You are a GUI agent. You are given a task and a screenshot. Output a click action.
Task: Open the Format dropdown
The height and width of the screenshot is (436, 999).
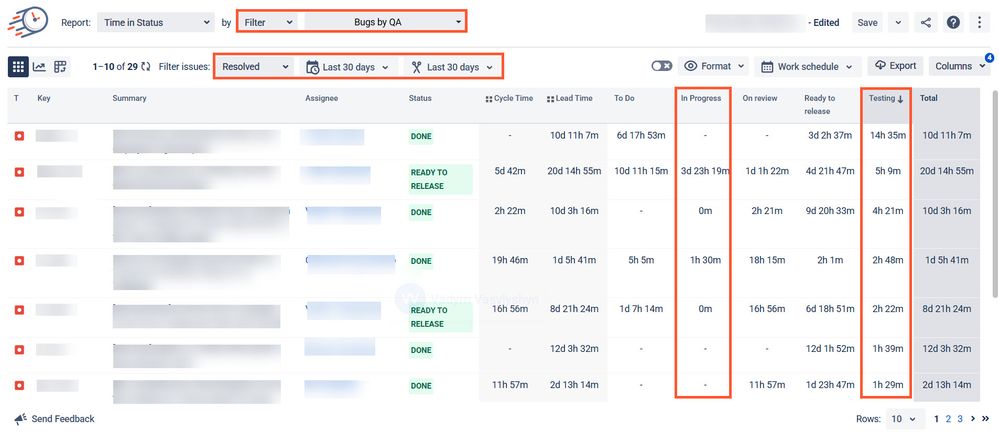click(714, 66)
